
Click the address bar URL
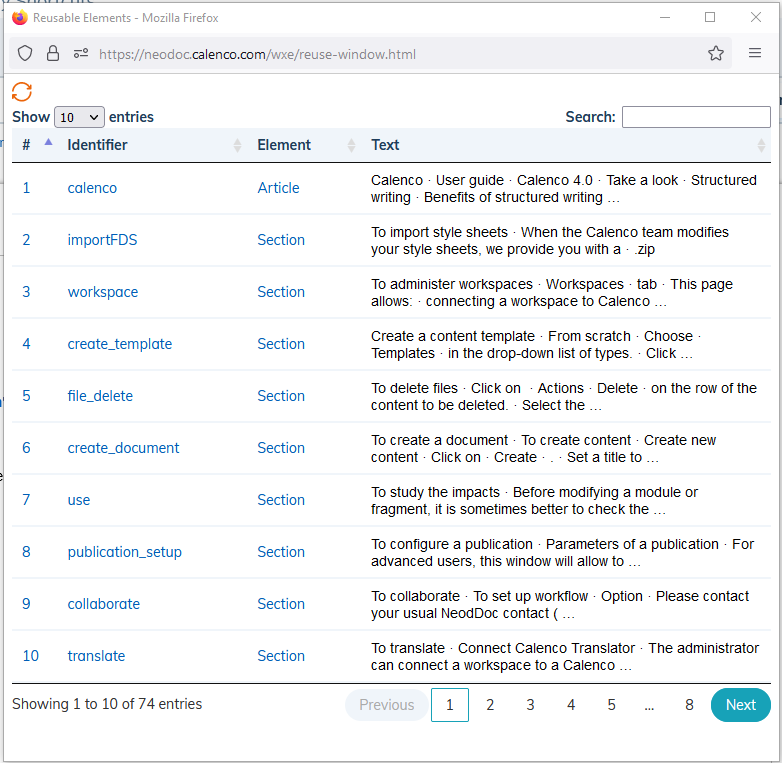[257, 54]
